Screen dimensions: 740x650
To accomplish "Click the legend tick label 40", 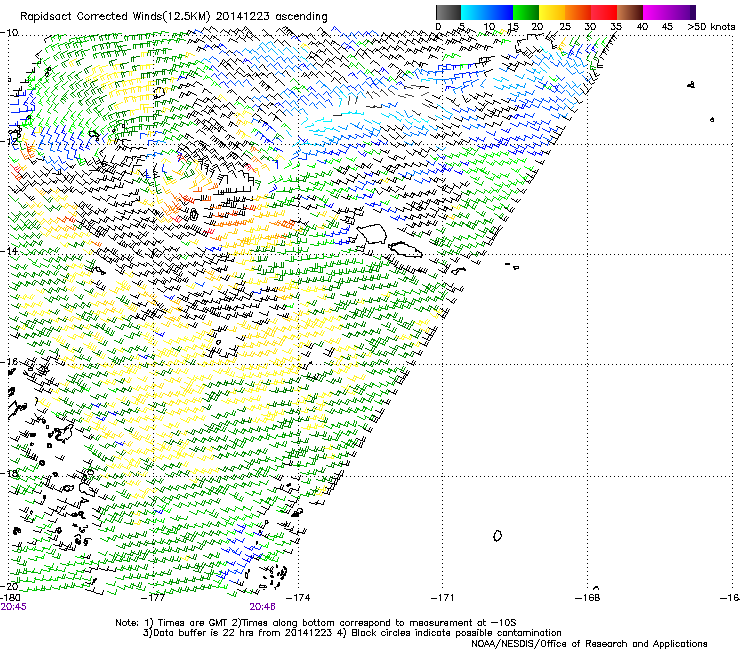I will tap(642, 27).
